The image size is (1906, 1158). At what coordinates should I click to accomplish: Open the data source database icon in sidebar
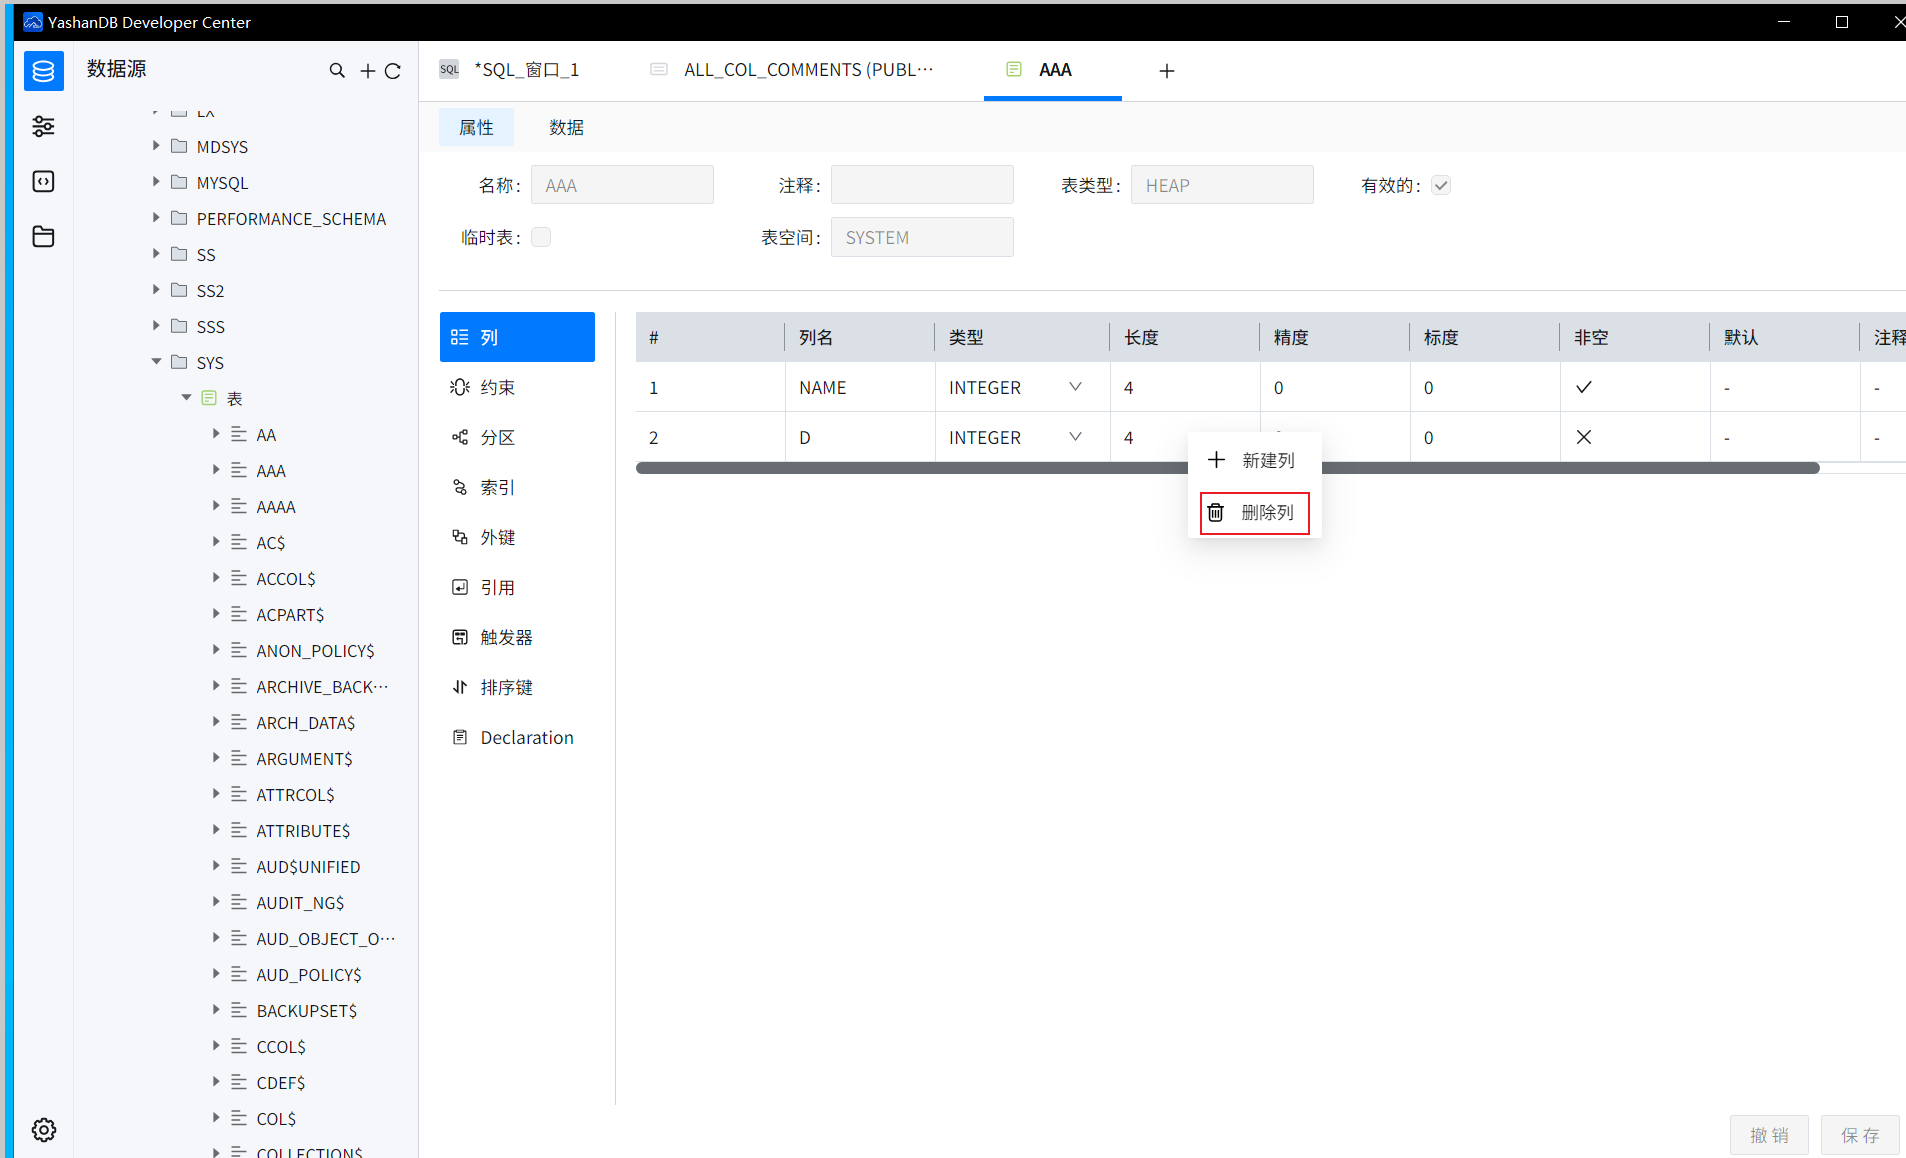[43, 71]
